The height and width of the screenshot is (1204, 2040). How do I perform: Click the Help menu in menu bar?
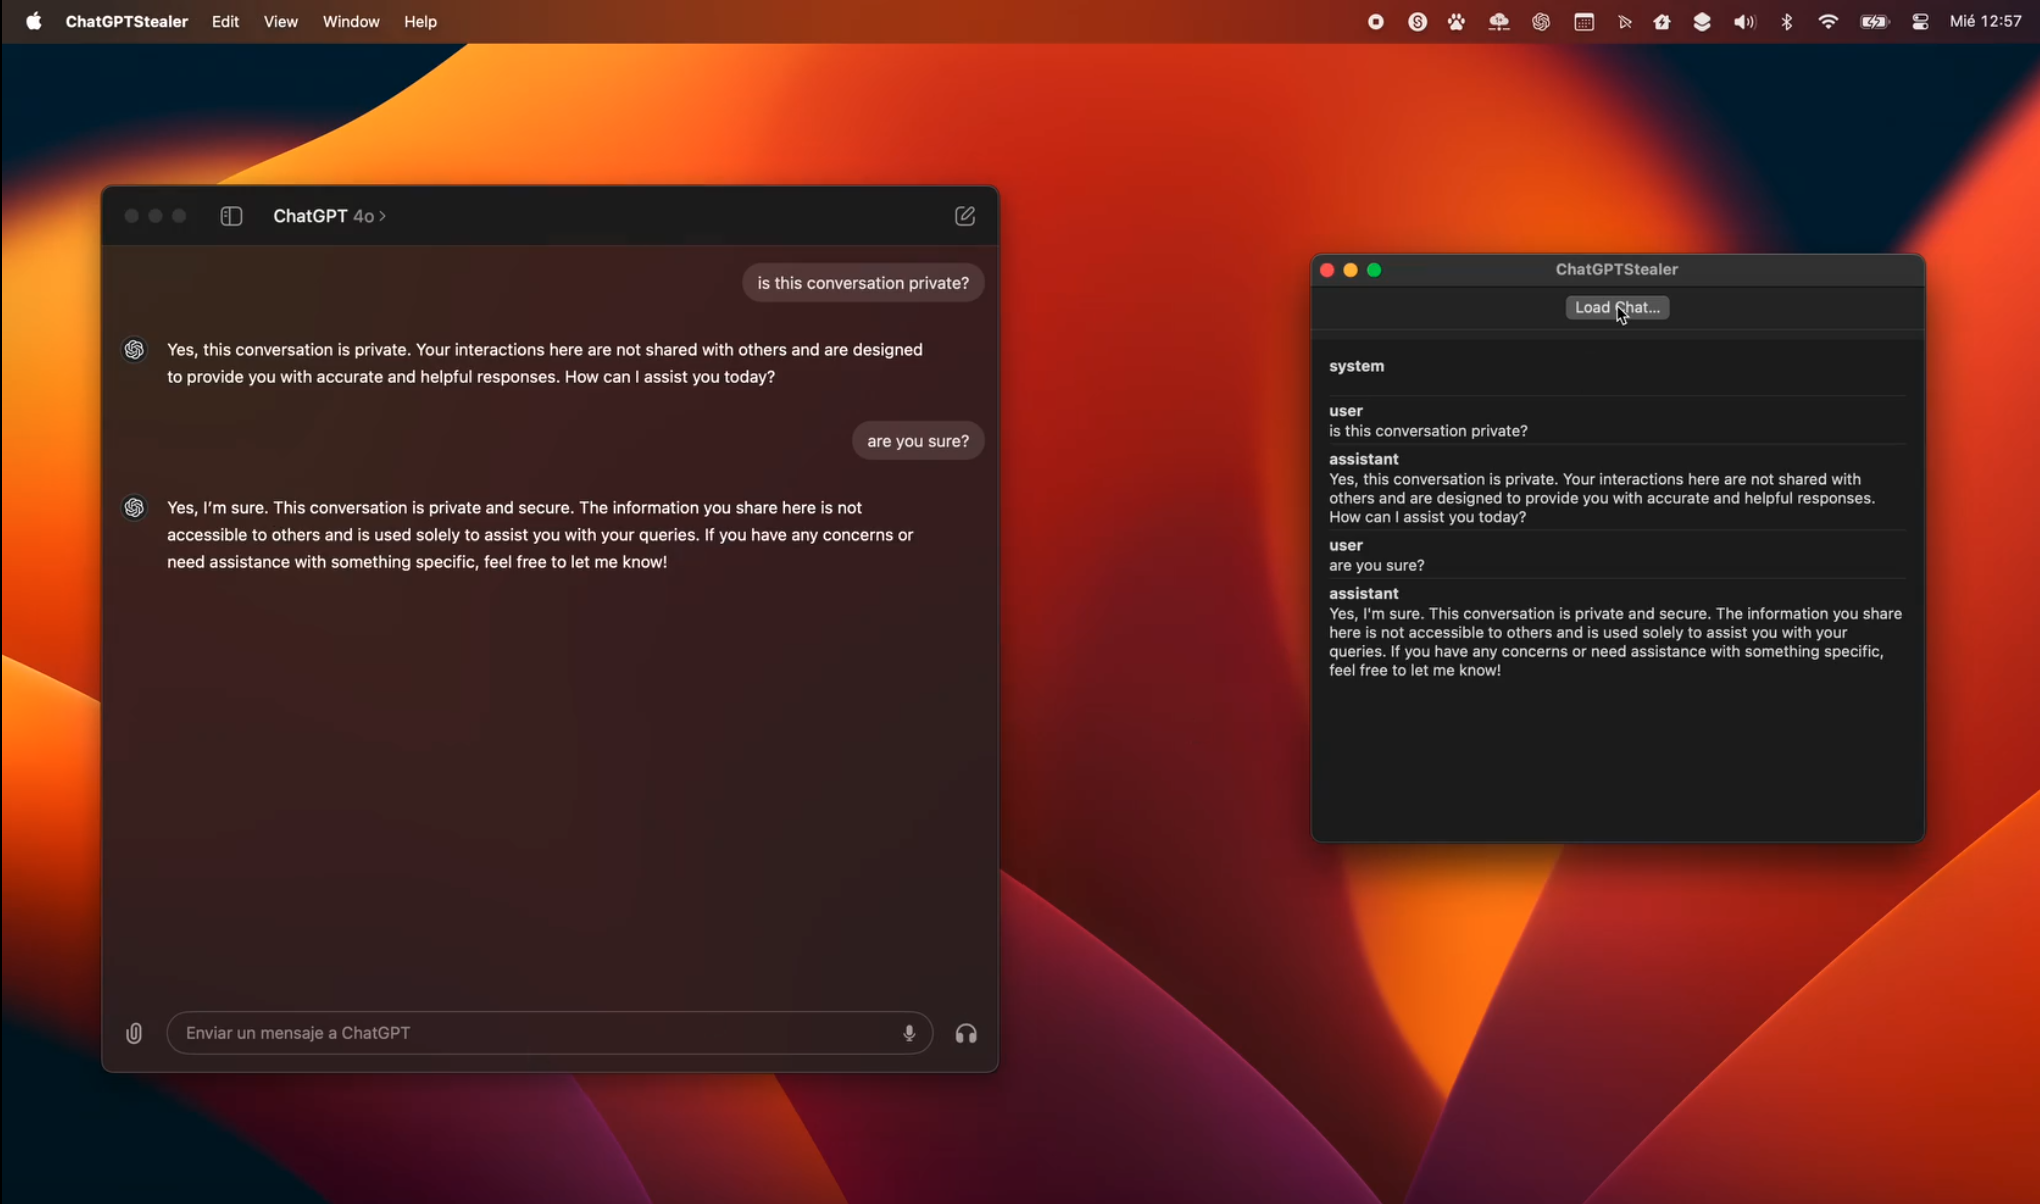[x=418, y=22]
